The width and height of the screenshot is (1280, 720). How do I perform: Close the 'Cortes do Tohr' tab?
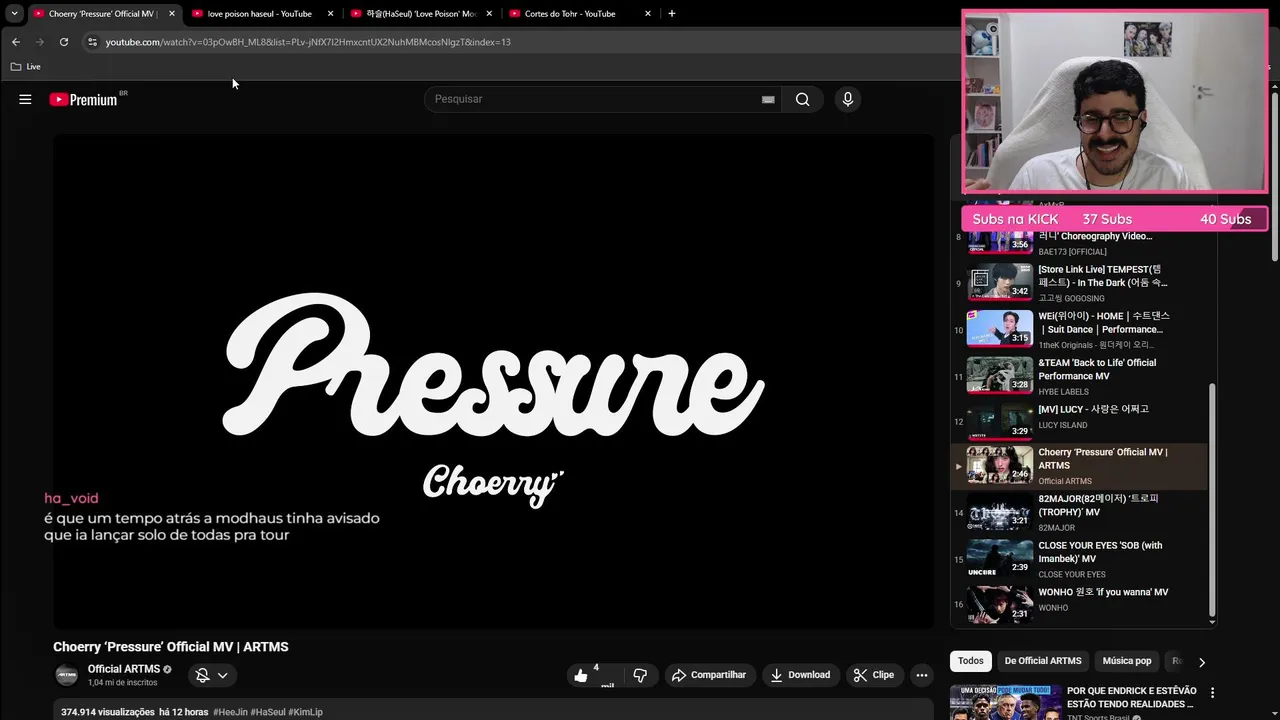click(x=648, y=14)
